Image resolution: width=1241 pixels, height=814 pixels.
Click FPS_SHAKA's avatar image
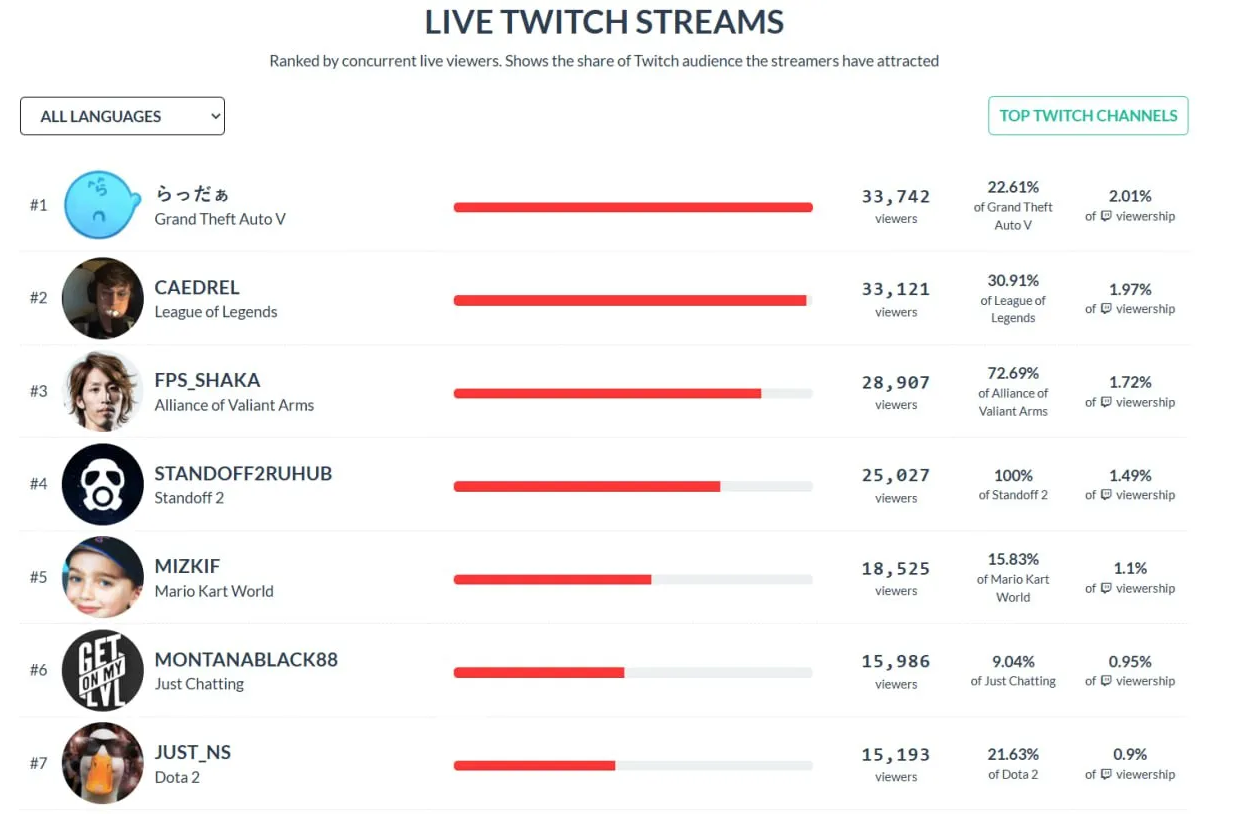(102, 391)
